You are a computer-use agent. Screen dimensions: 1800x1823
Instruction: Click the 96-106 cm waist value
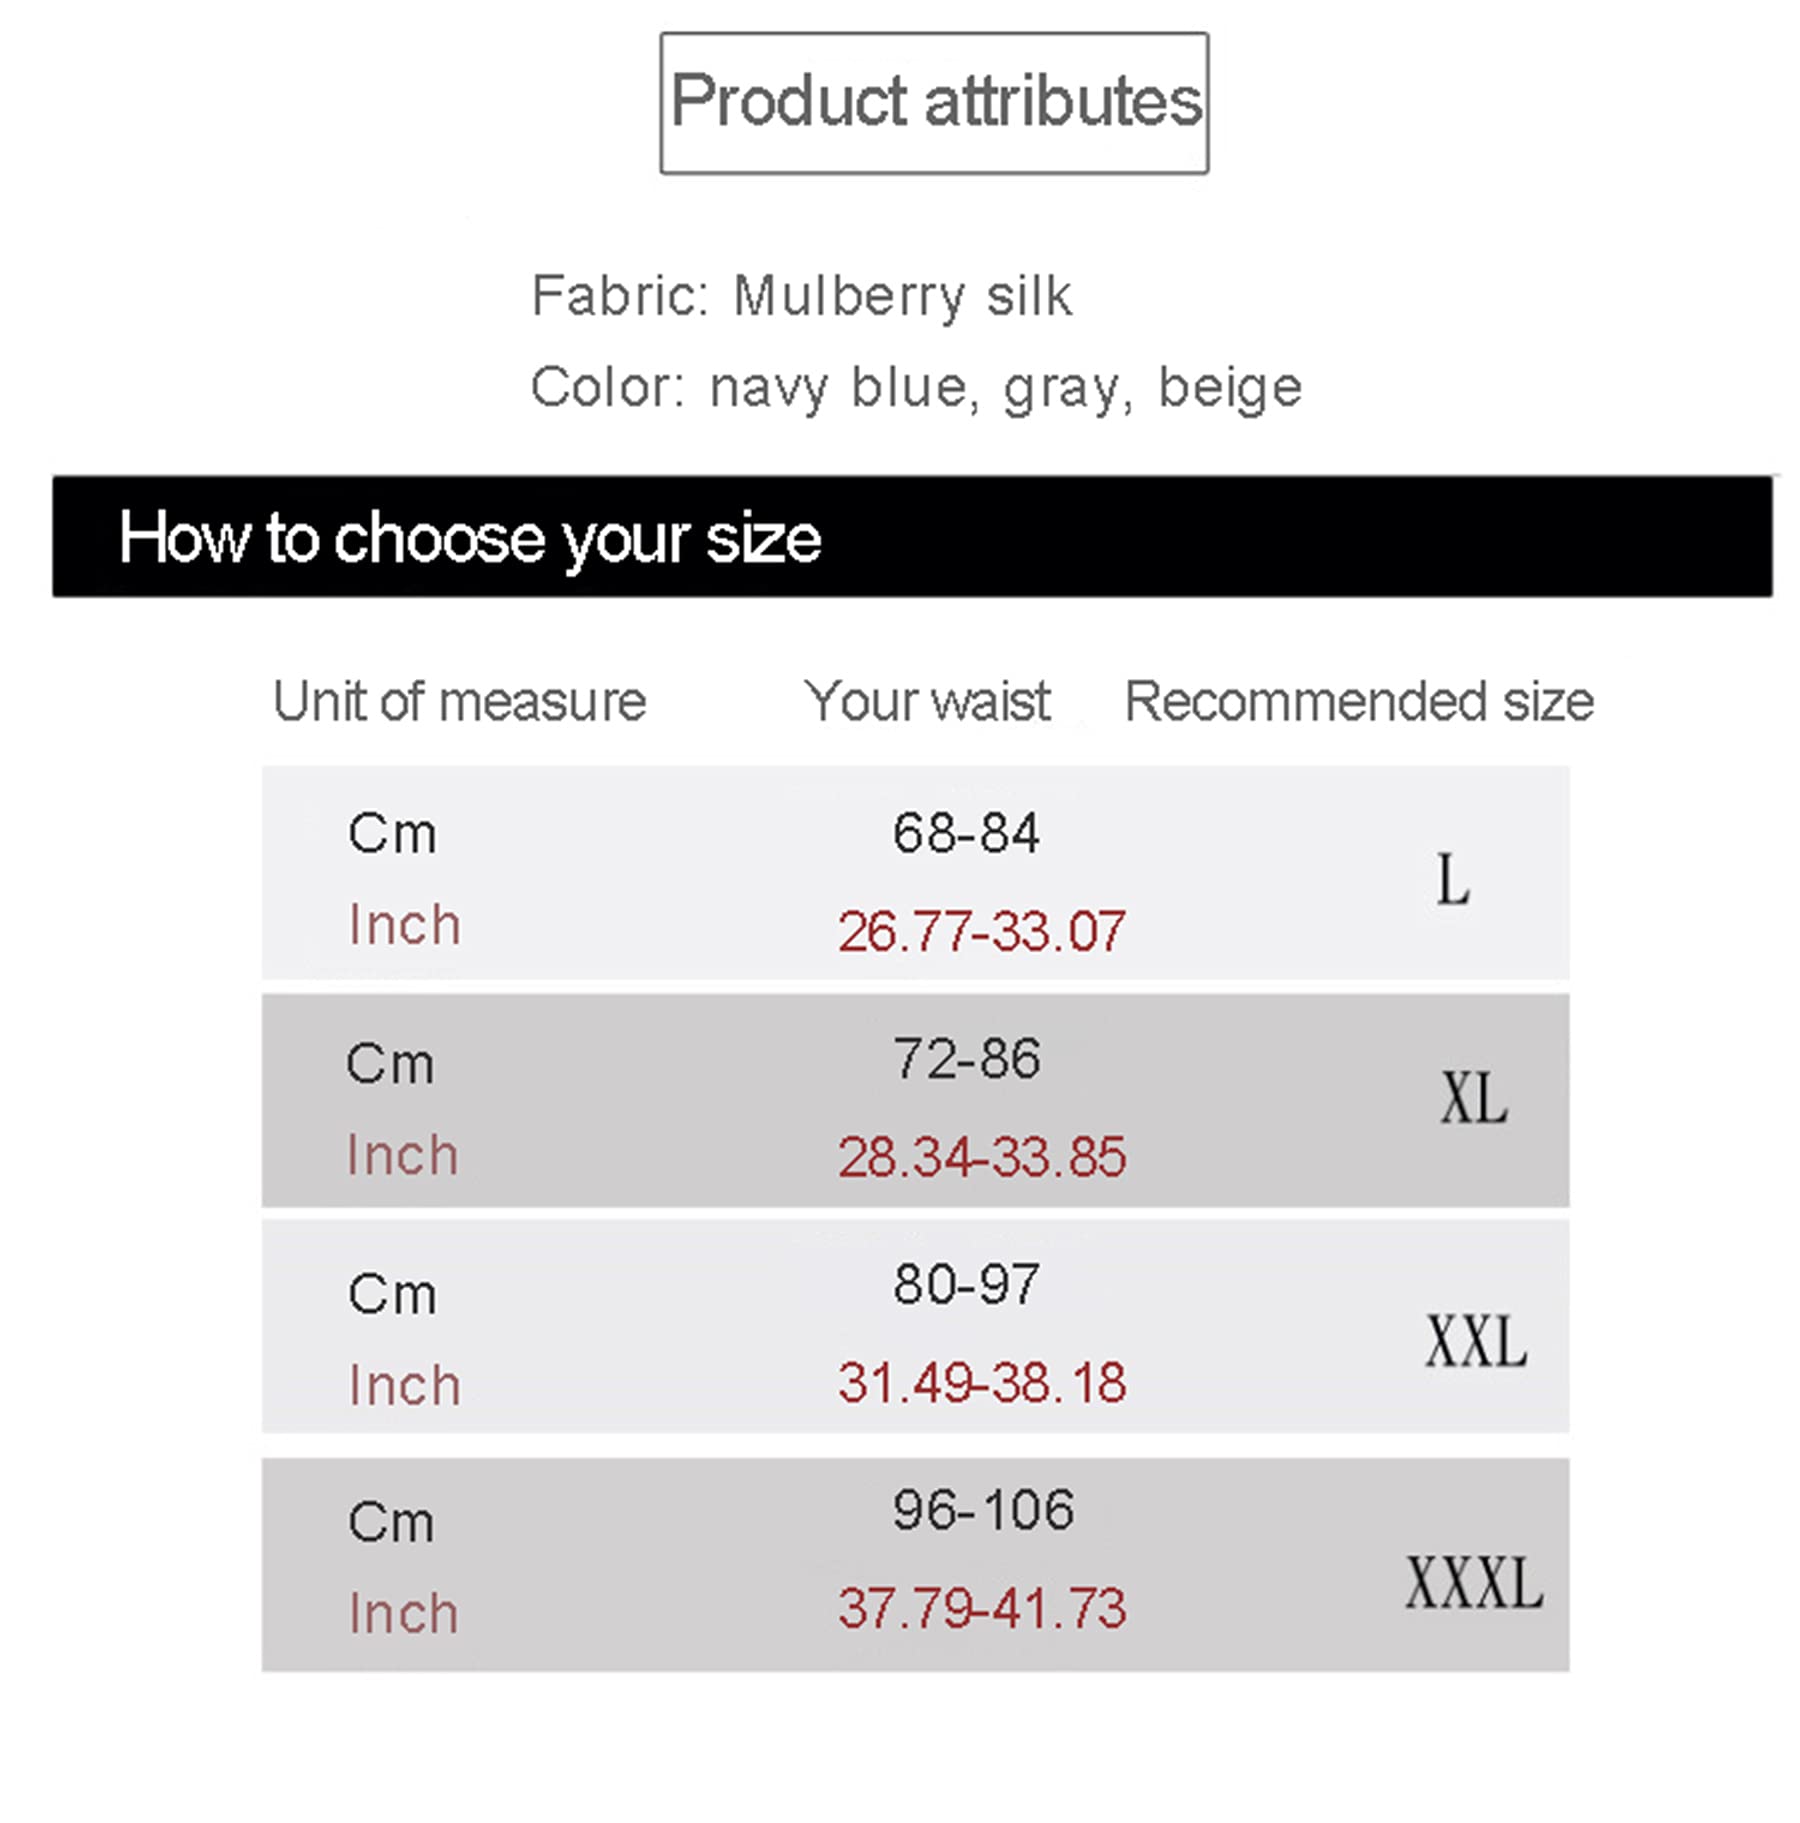pos(983,1510)
